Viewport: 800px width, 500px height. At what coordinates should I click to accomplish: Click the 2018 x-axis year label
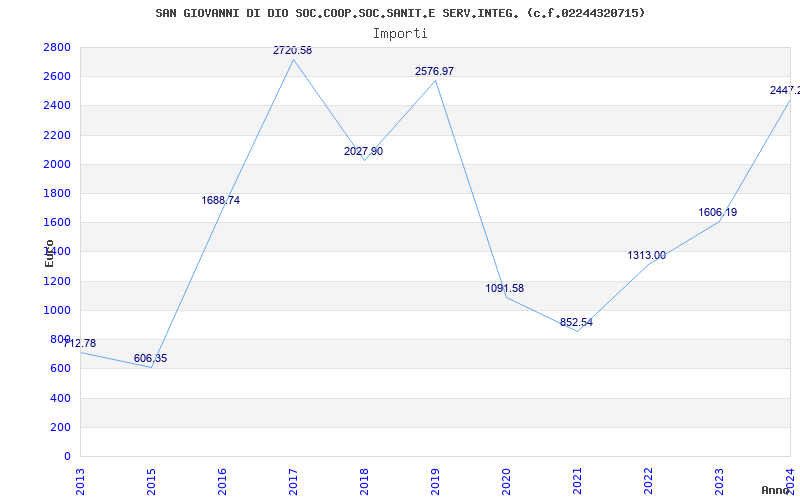coord(364,482)
